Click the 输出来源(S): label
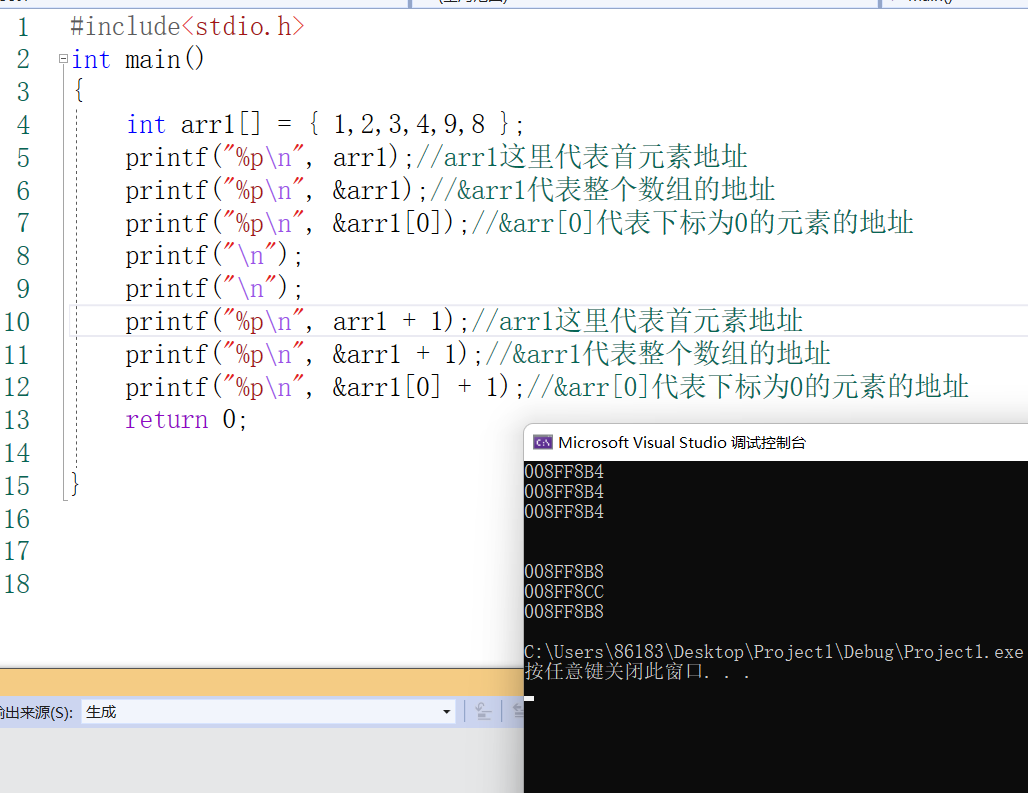 pos(36,712)
